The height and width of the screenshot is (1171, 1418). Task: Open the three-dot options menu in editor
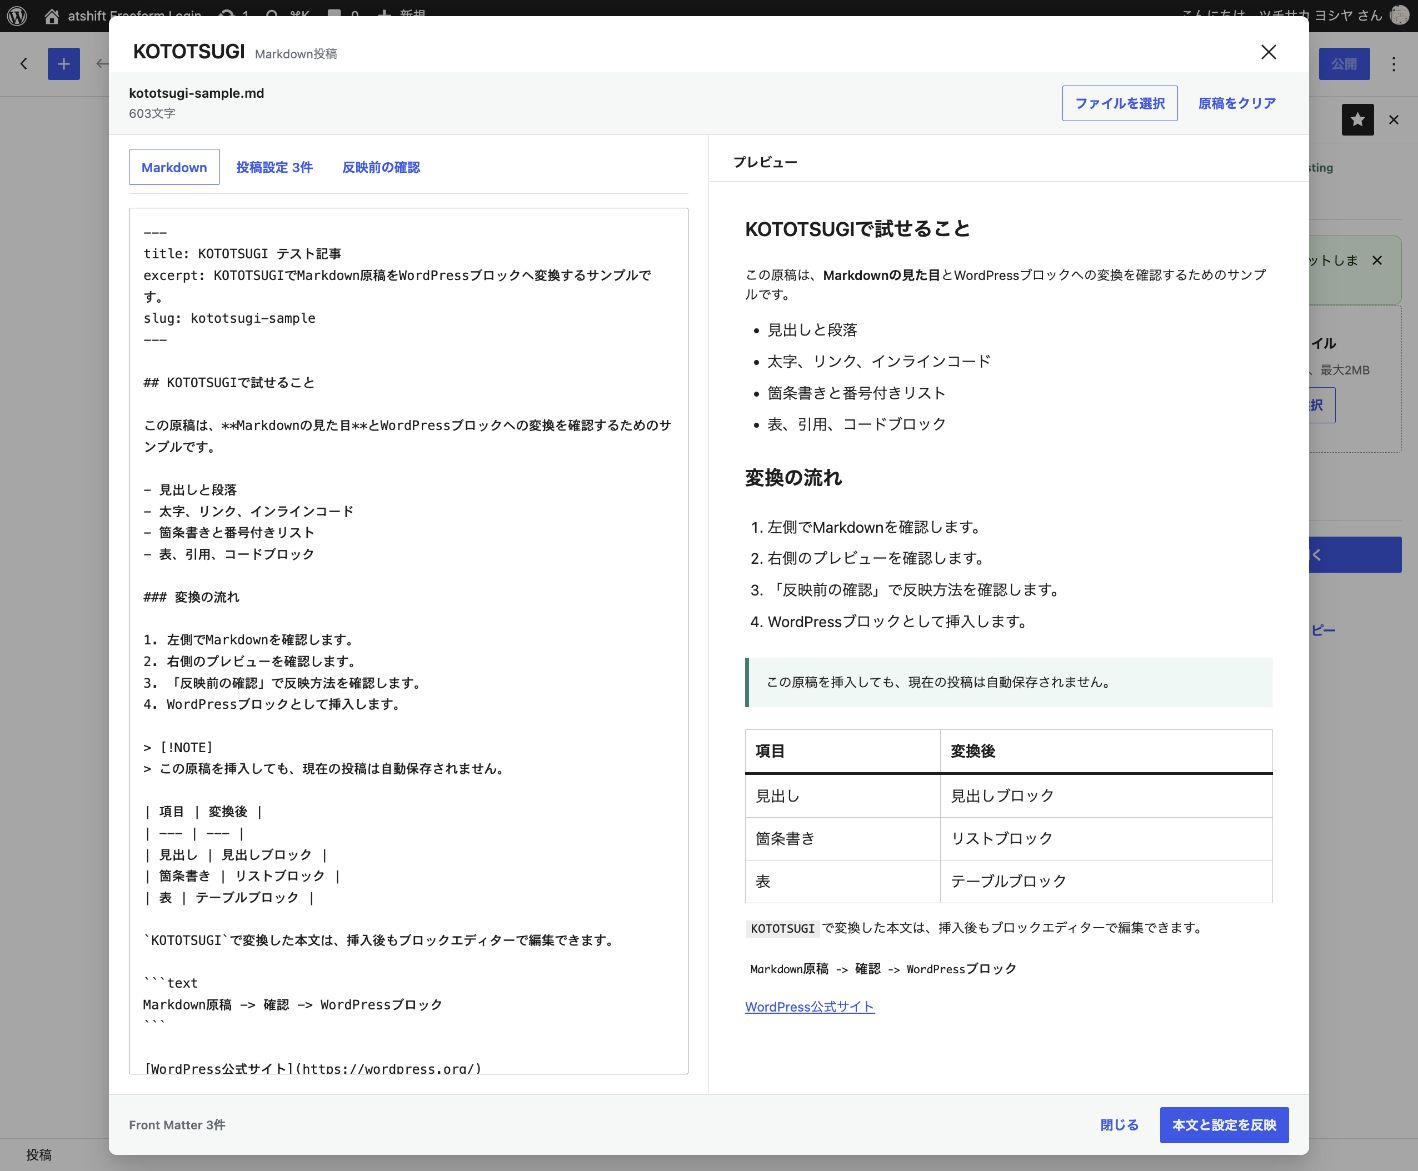pyautogui.click(x=1394, y=64)
